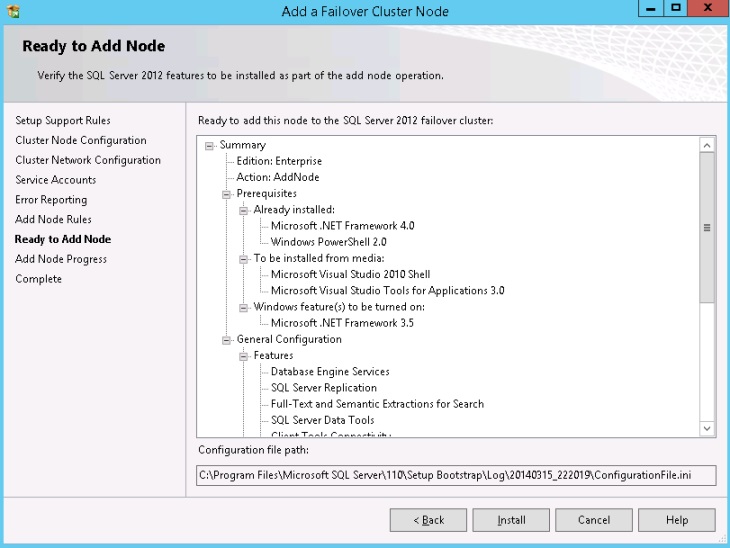The height and width of the screenshot is (548, 730).
Task: Select the Add Node Progress step
Action: (x=61, y=259)
